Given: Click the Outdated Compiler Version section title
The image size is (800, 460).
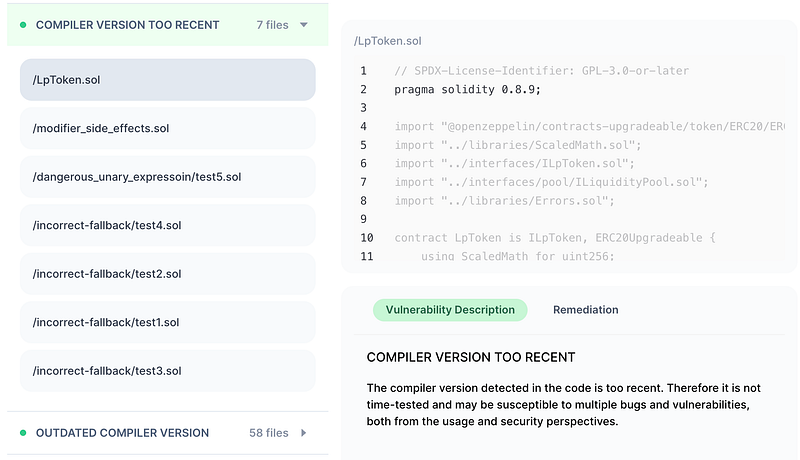Looking at the screenshot, I should pos(122,433).
